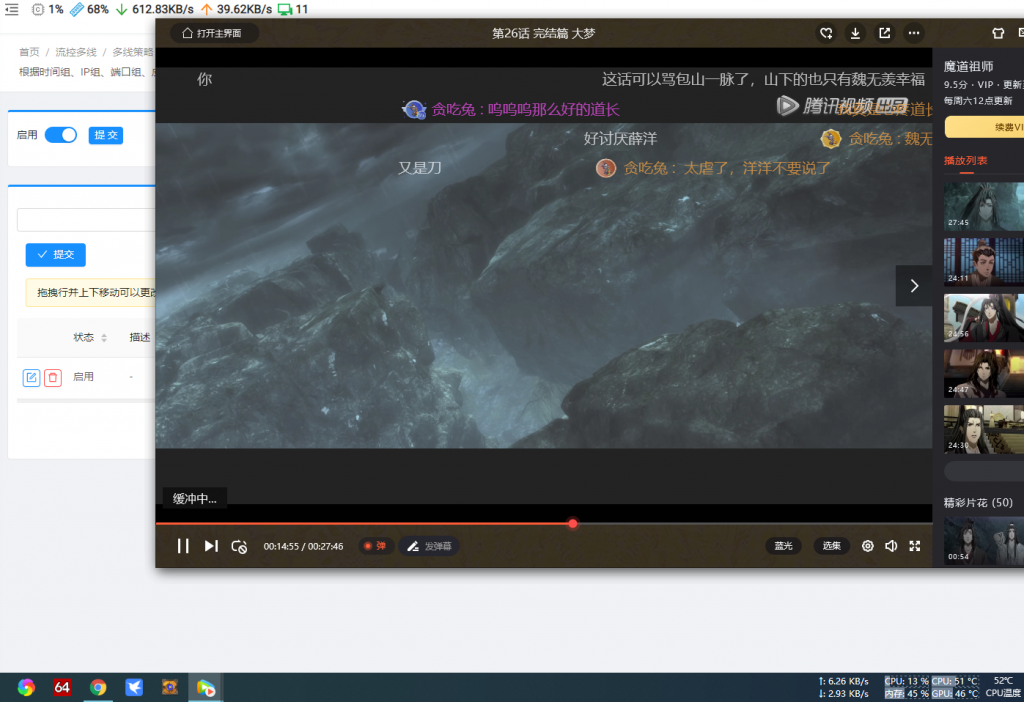The height and width of the screenshot is (702, 1024).
Task: Skip to the next episode
Action: (x=211, y=546)
